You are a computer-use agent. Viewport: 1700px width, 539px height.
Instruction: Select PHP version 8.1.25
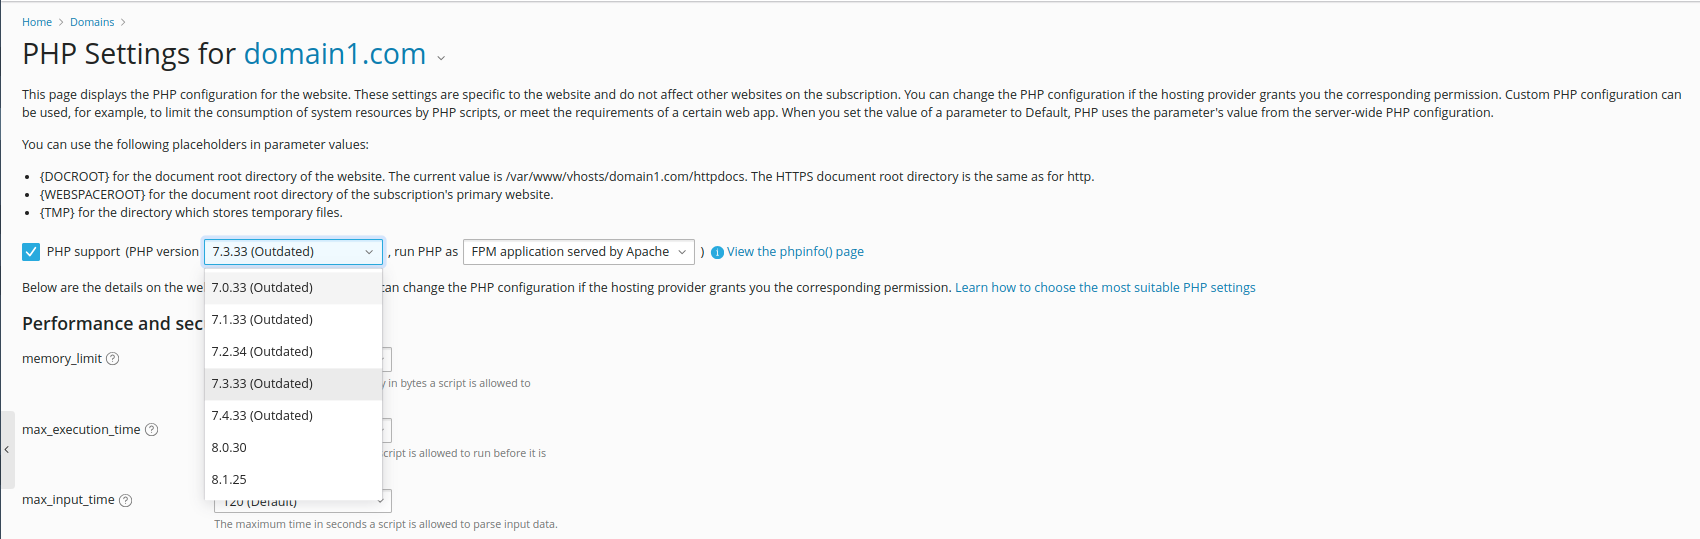[x=230, y=480]
